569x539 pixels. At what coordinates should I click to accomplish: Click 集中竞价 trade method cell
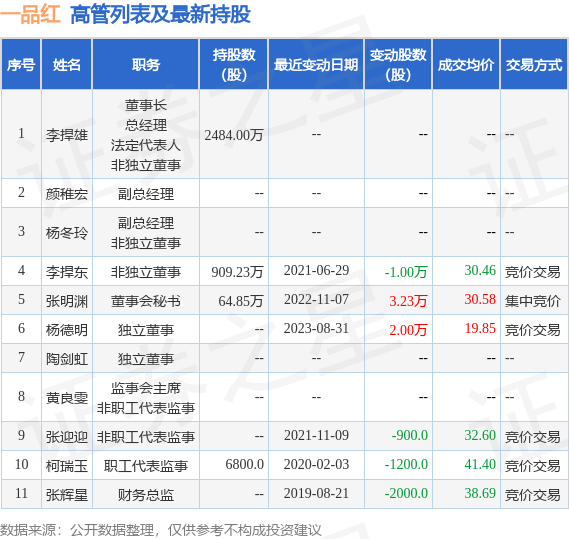click(533, 301)
